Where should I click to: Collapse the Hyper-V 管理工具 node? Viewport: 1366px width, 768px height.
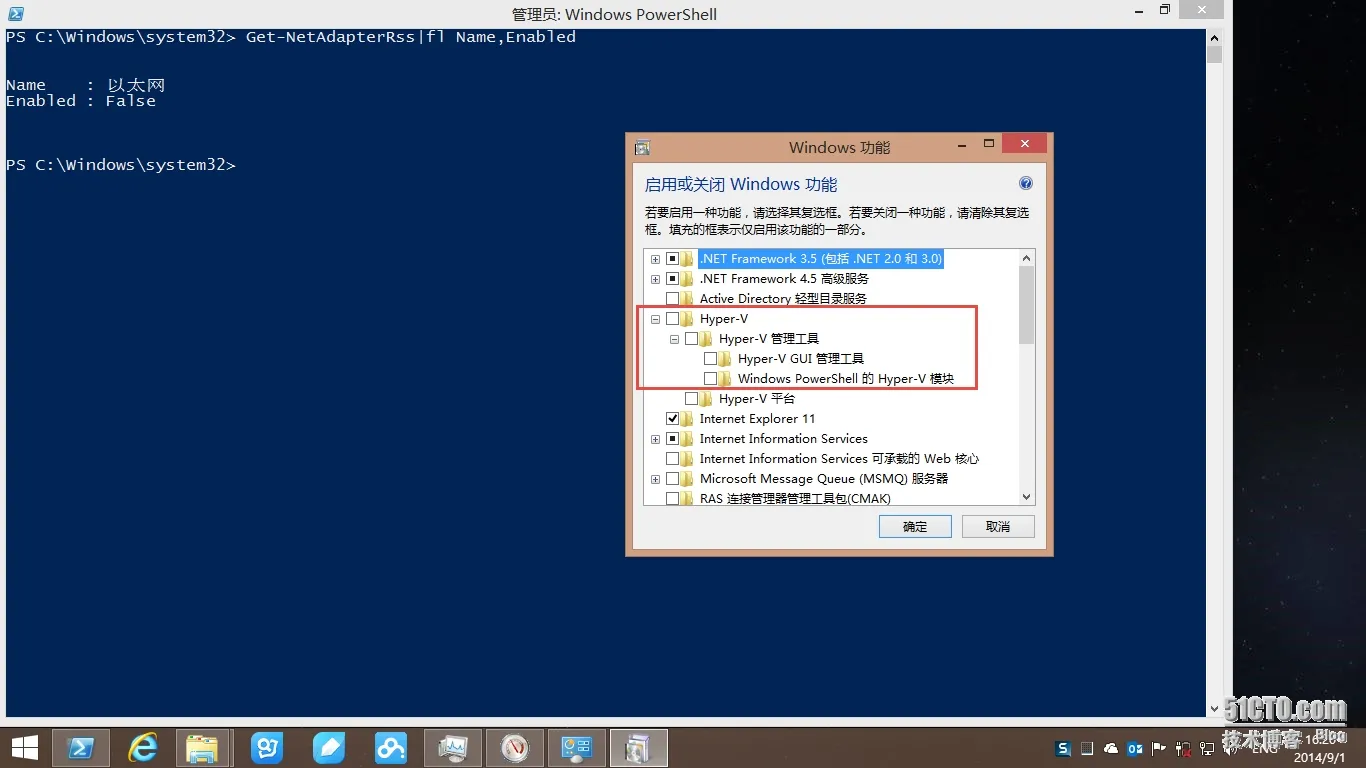(674, 339)
